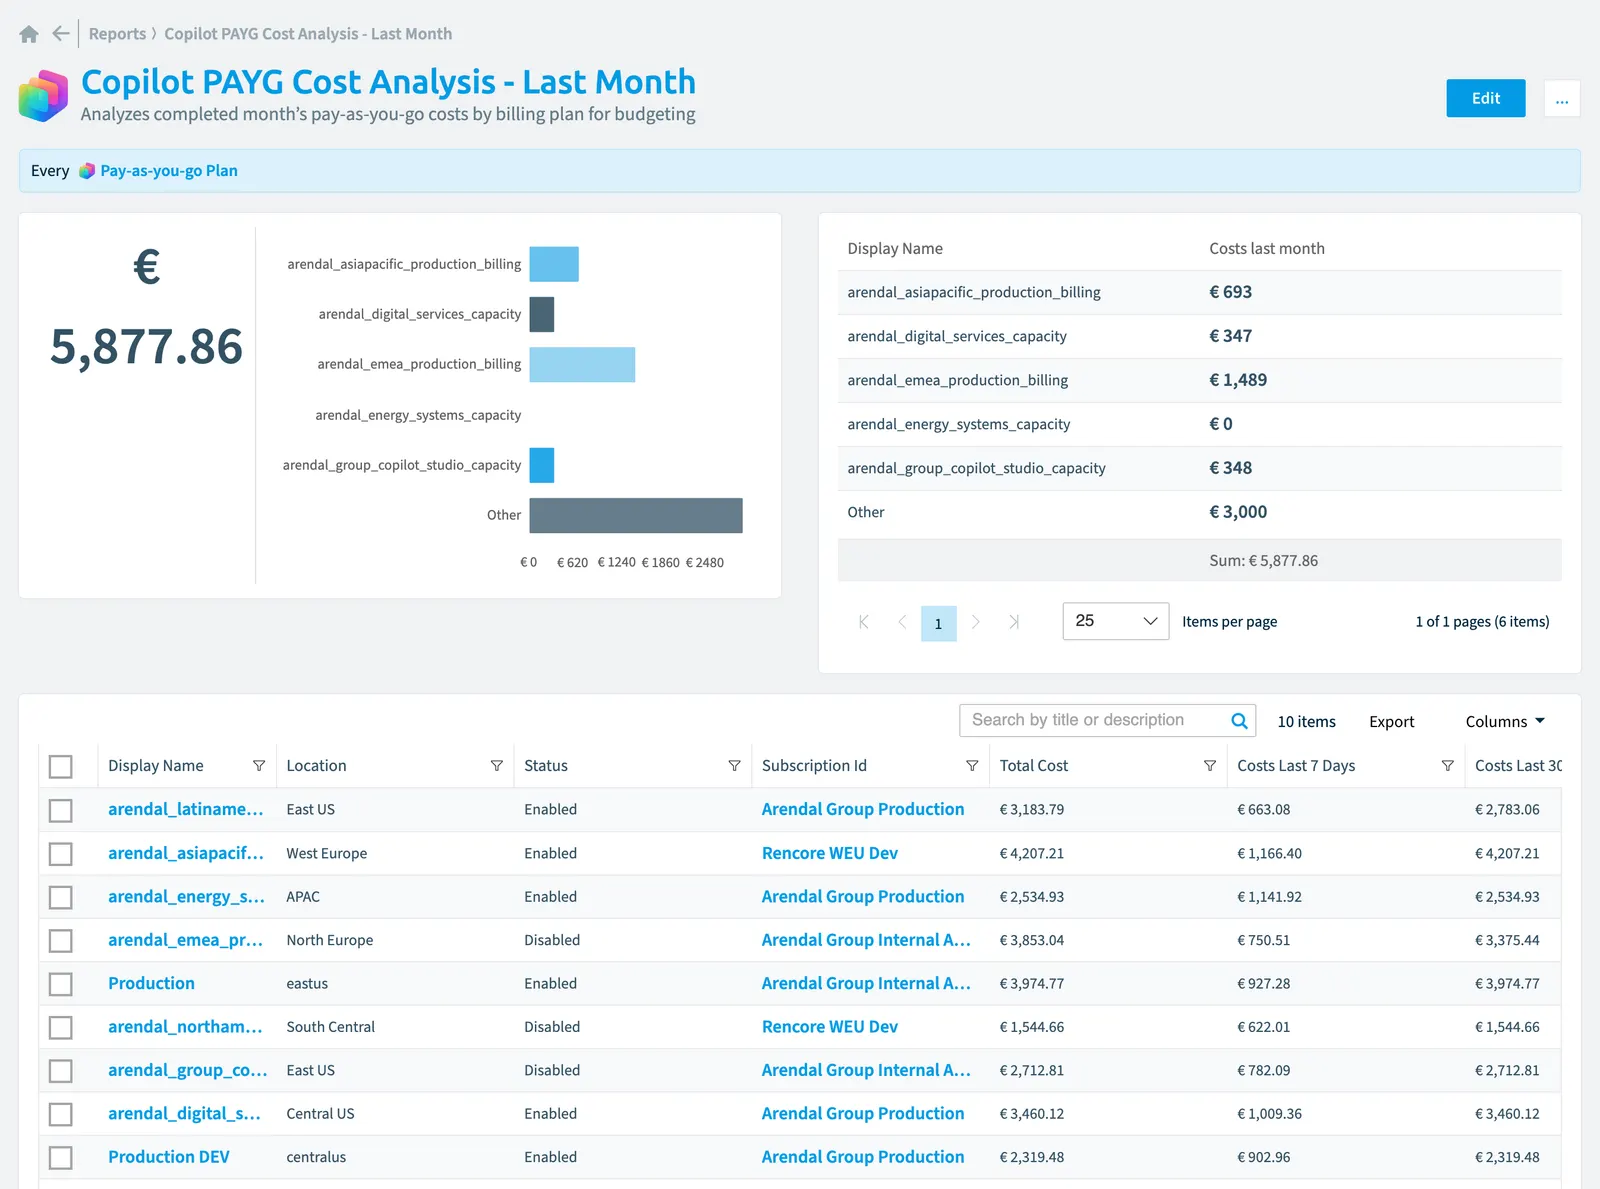
Task: Open the items per page dropdown
Action: coord(1116,621)
